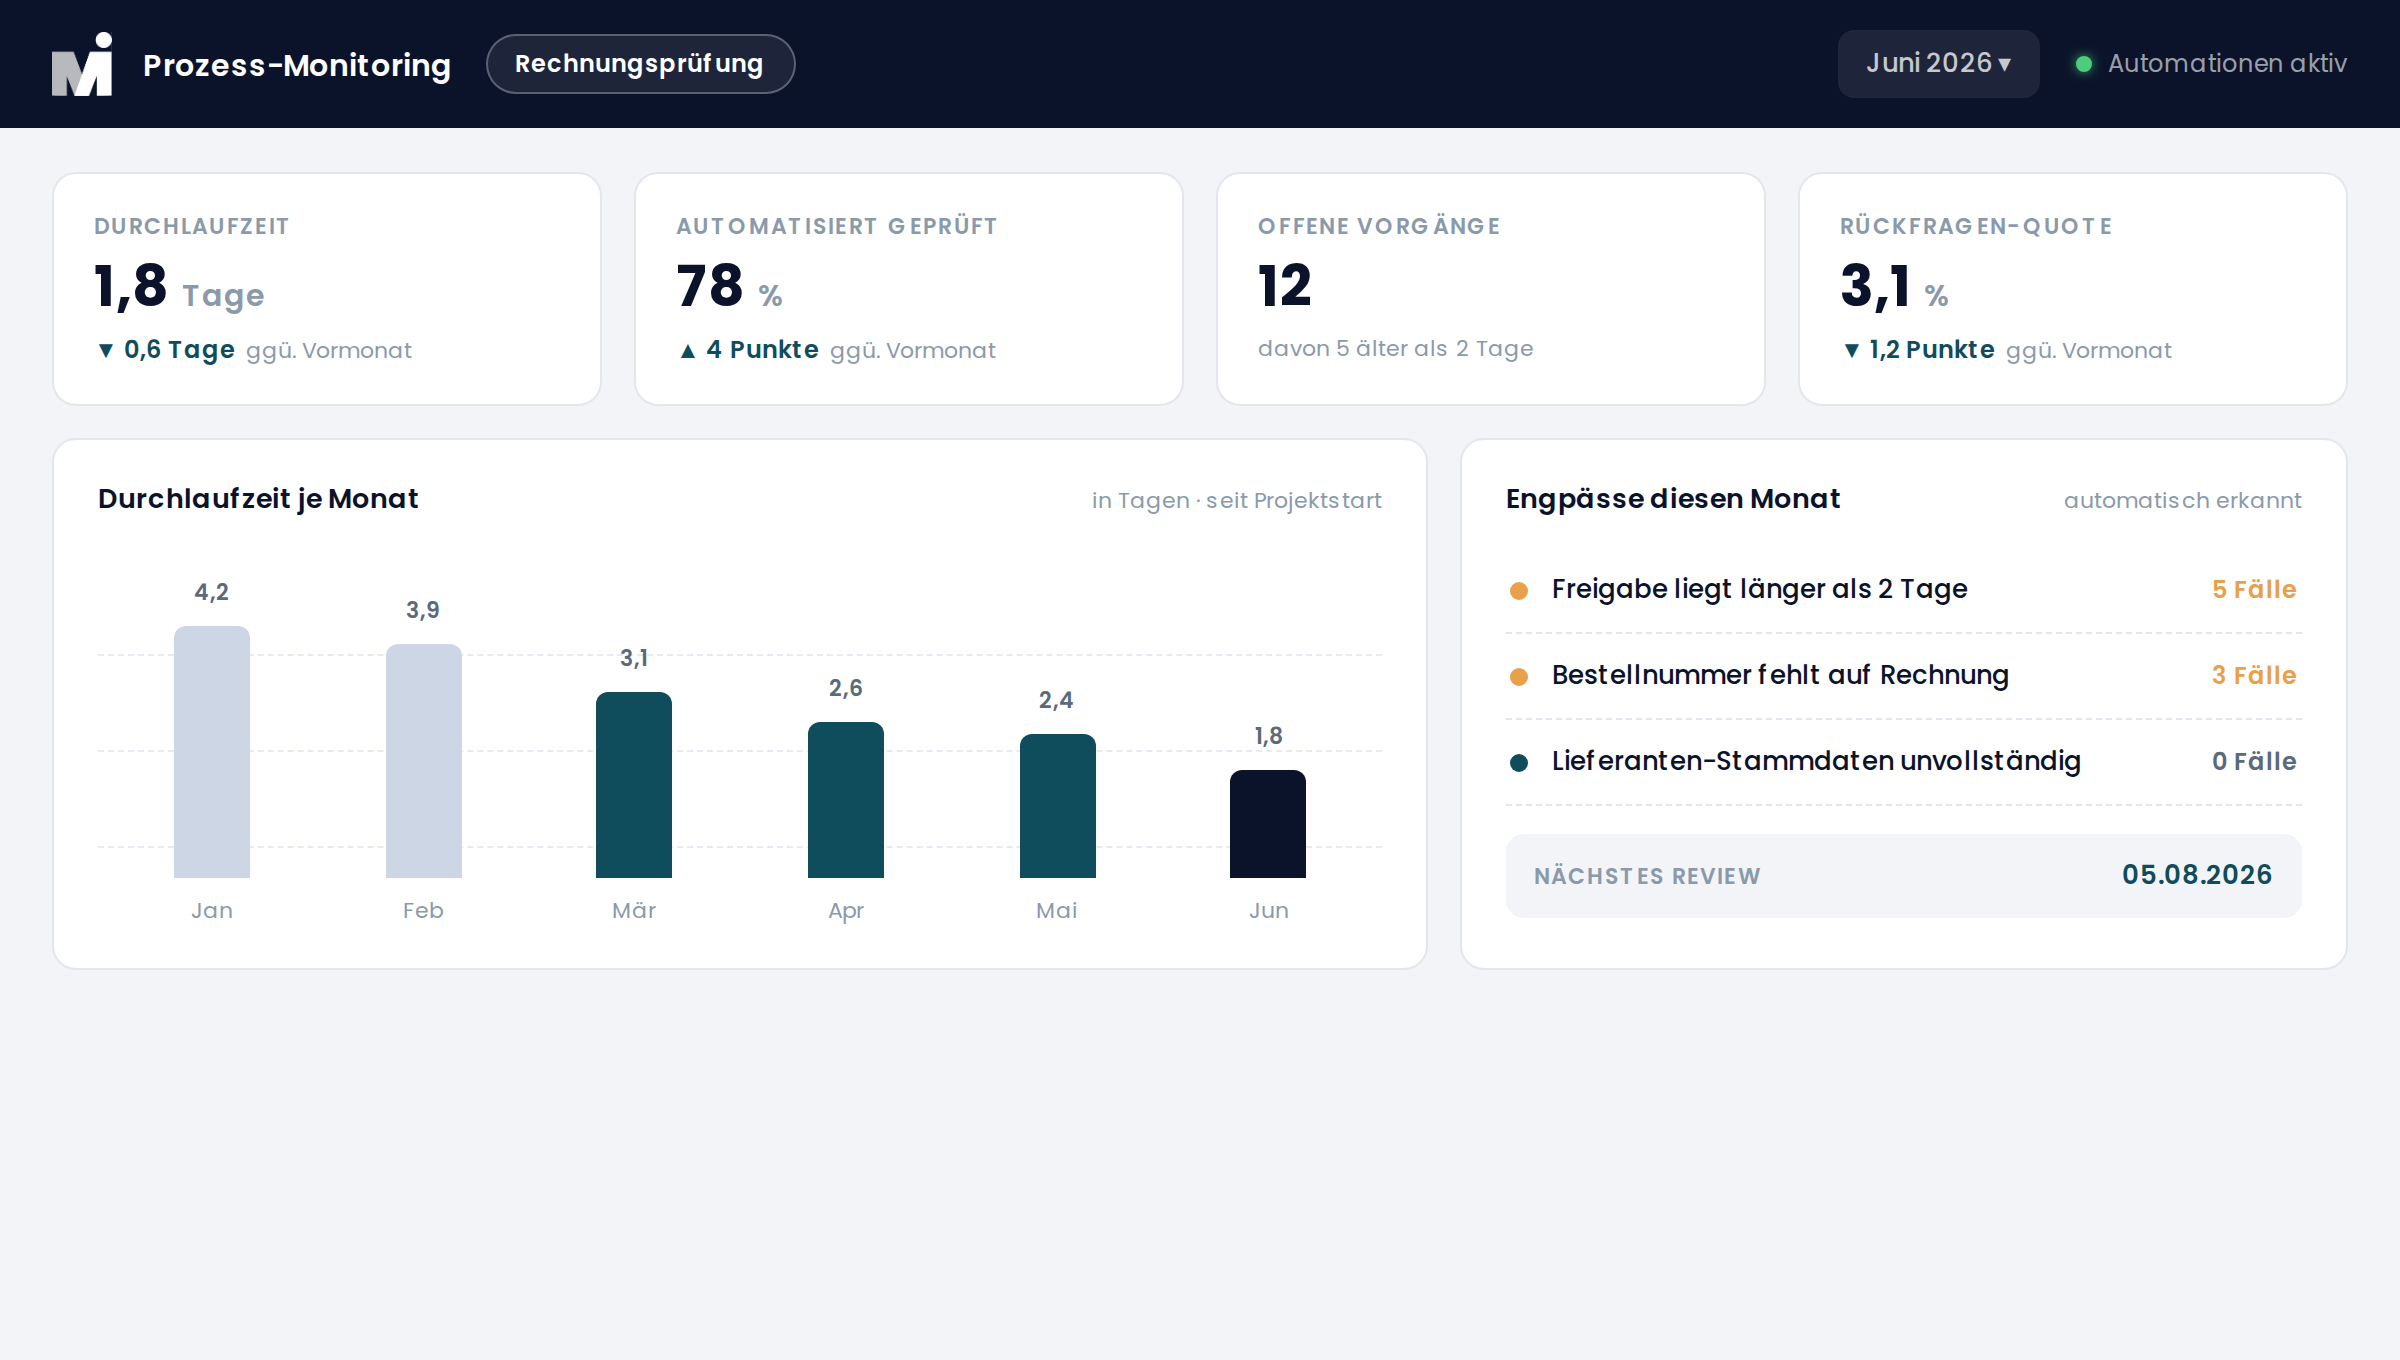Image resolution: width=2400 pixels, height=1360 pixels.
Task: Open the Juni 2026 month dropdown
Action: click(x=1938, y=63)
